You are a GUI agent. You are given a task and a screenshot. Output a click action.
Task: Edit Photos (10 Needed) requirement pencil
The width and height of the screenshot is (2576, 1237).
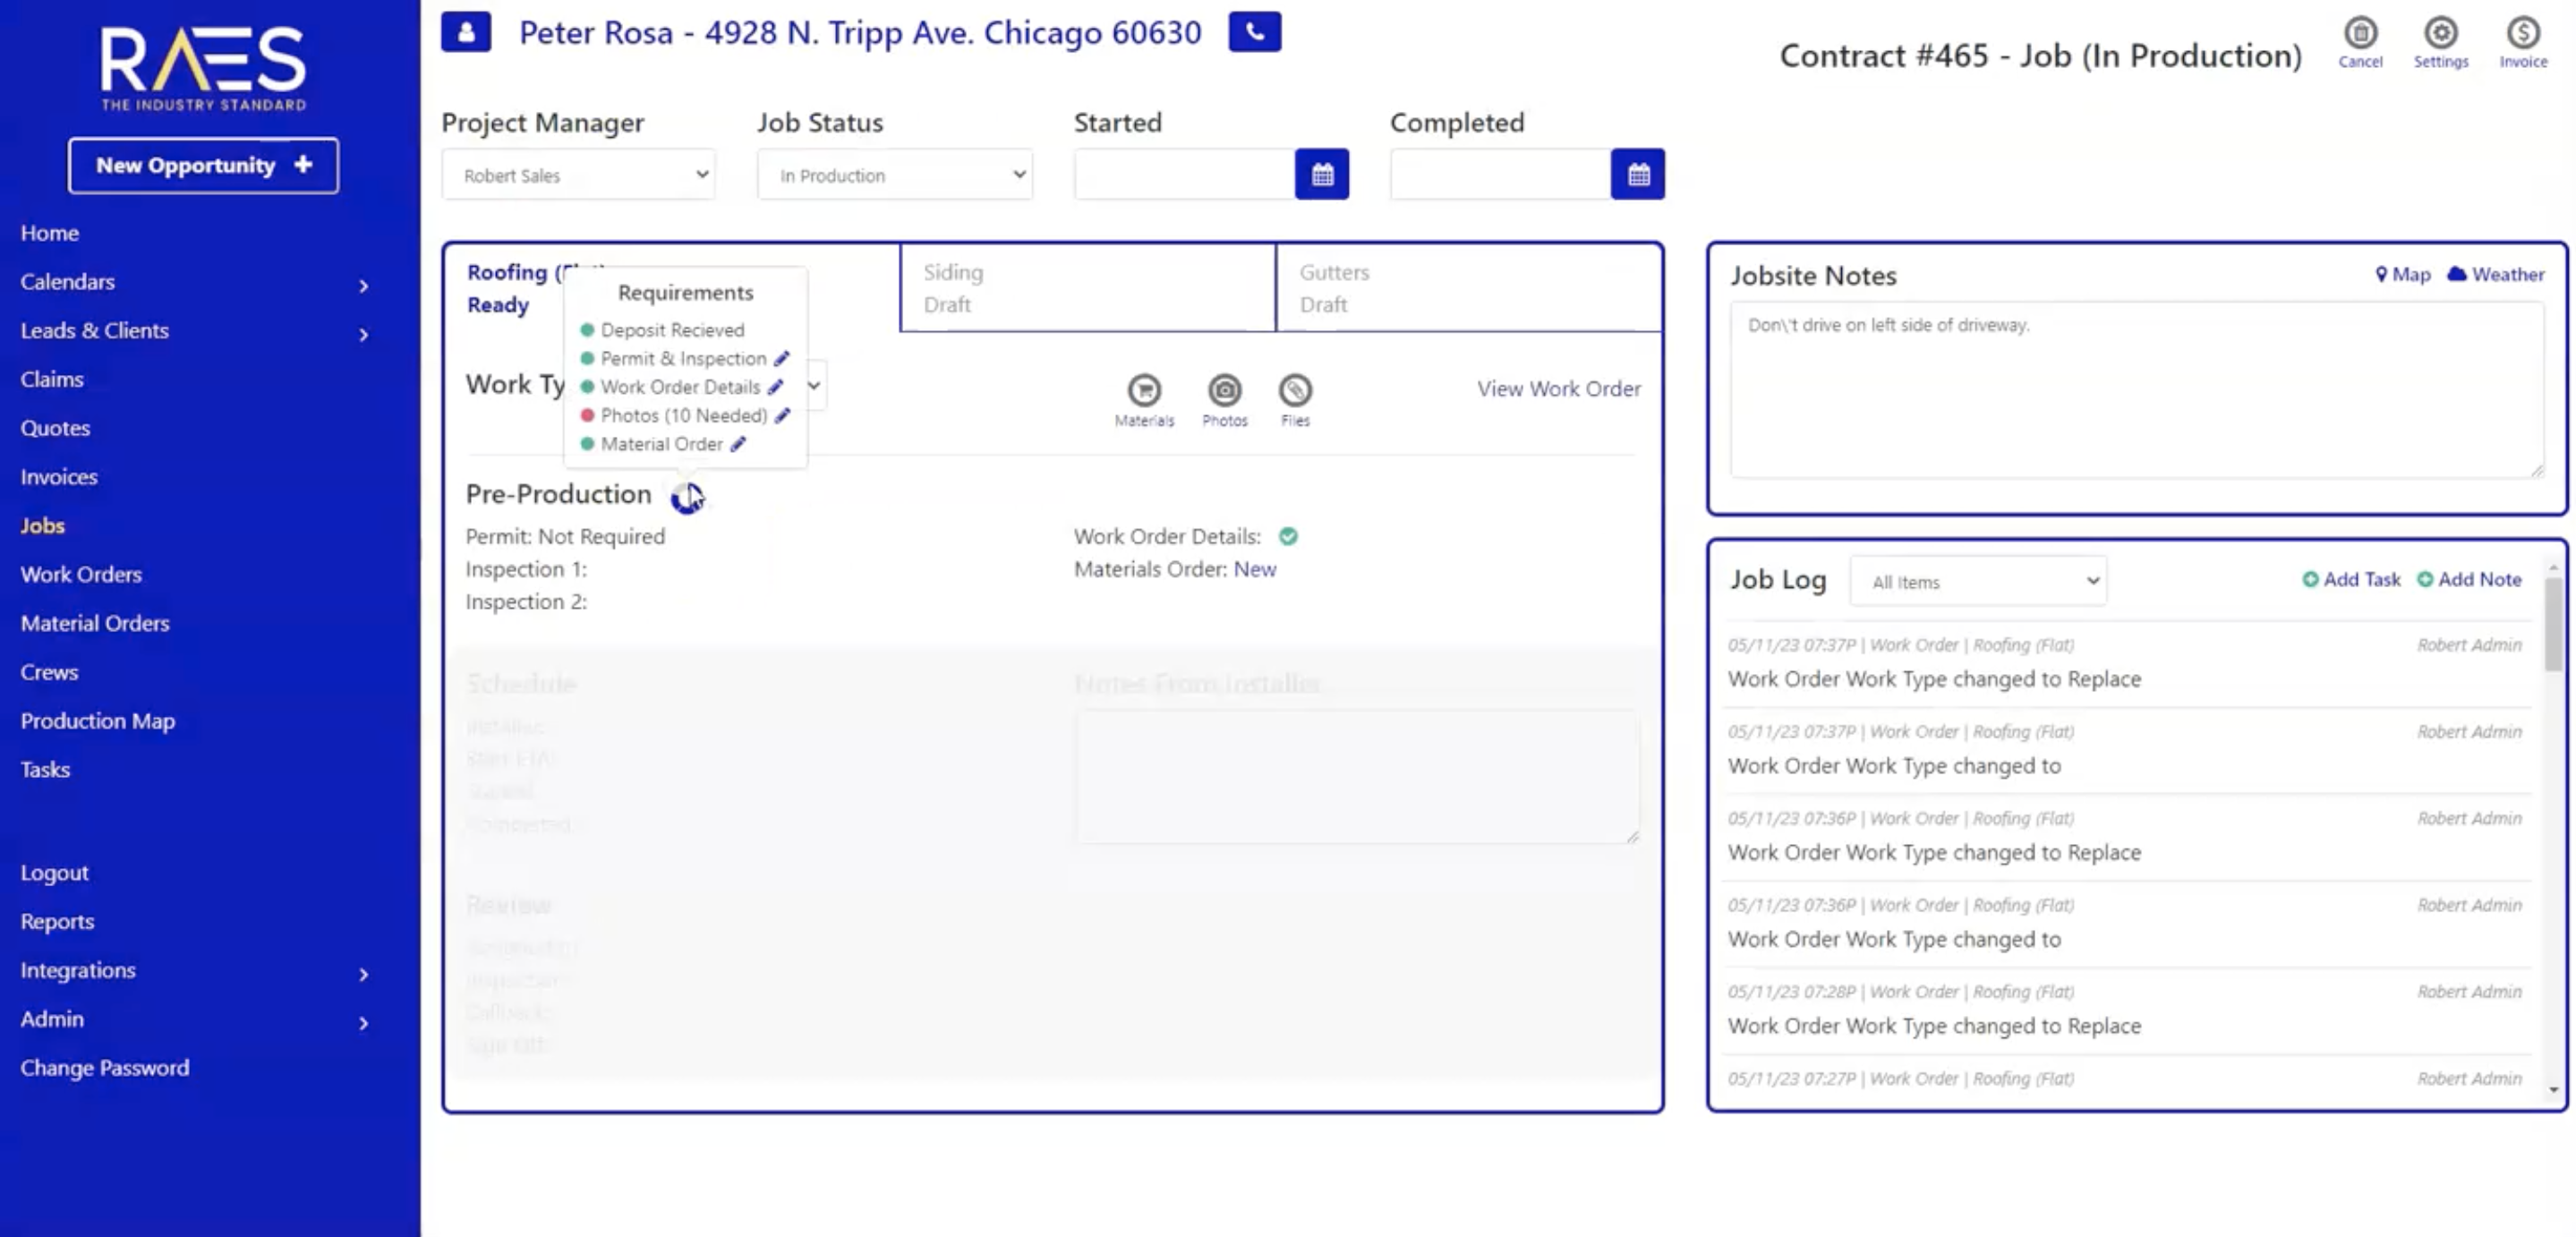[782, 415]
